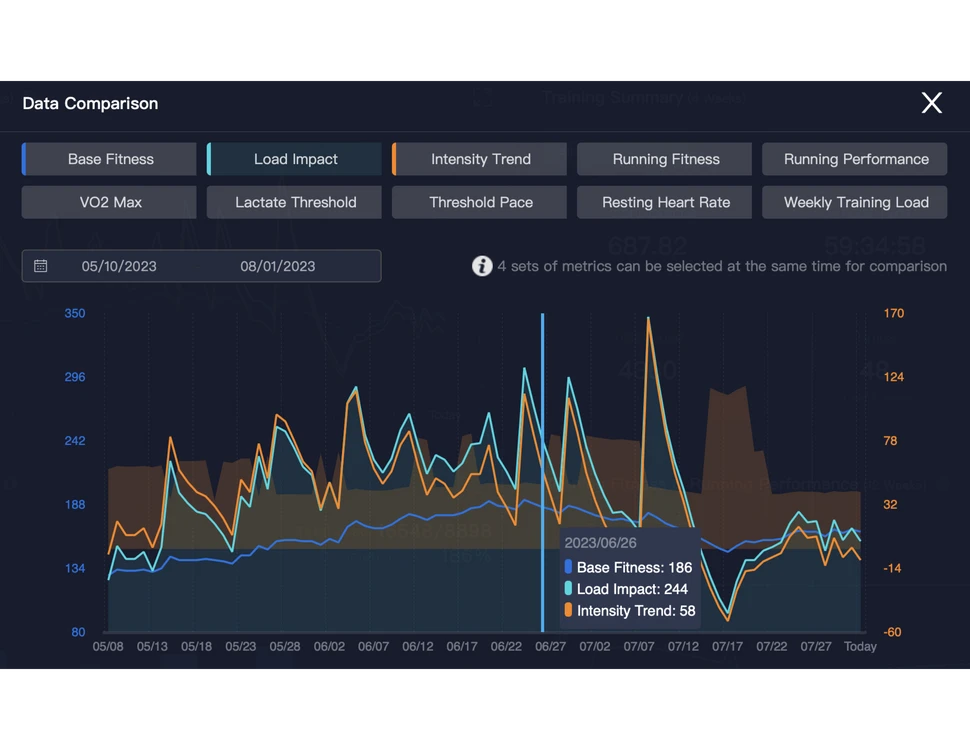
Task: Toggle off the Base Fitness metric
Action: (x=110, y=159)
